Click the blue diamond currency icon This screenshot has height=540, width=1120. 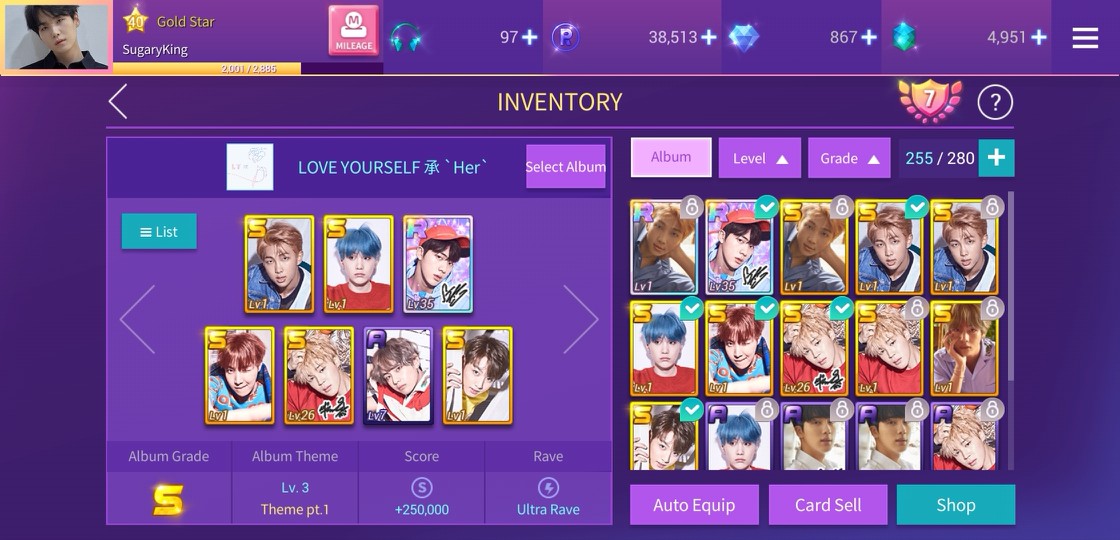click(743, 37)
